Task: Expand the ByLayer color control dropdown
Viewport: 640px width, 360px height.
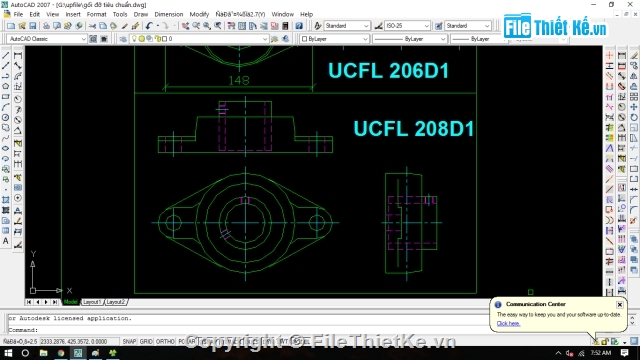Action: [334, 39]
